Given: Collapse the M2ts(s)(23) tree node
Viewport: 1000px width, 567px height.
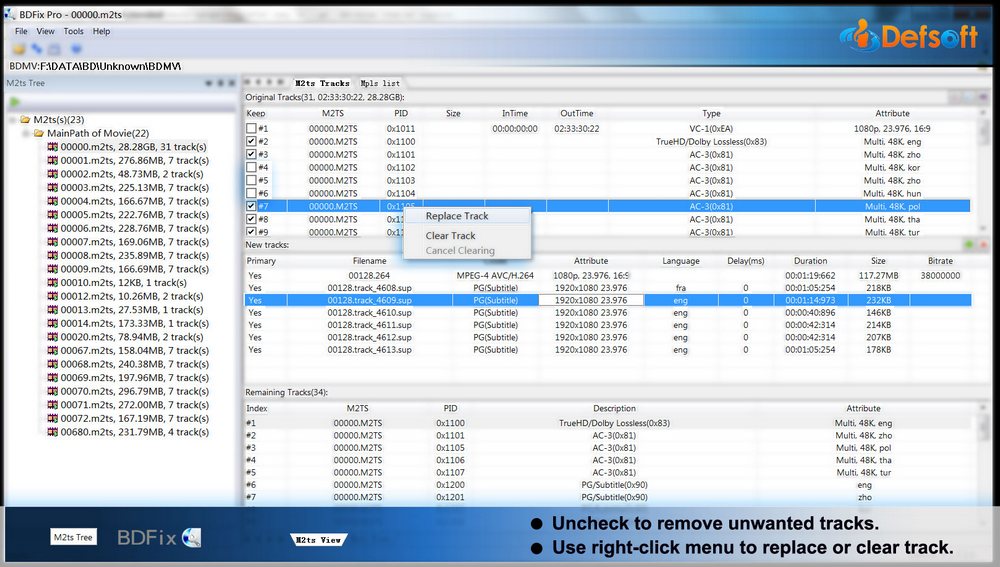Looking at the screenshot, I should [x=12, y=120].
